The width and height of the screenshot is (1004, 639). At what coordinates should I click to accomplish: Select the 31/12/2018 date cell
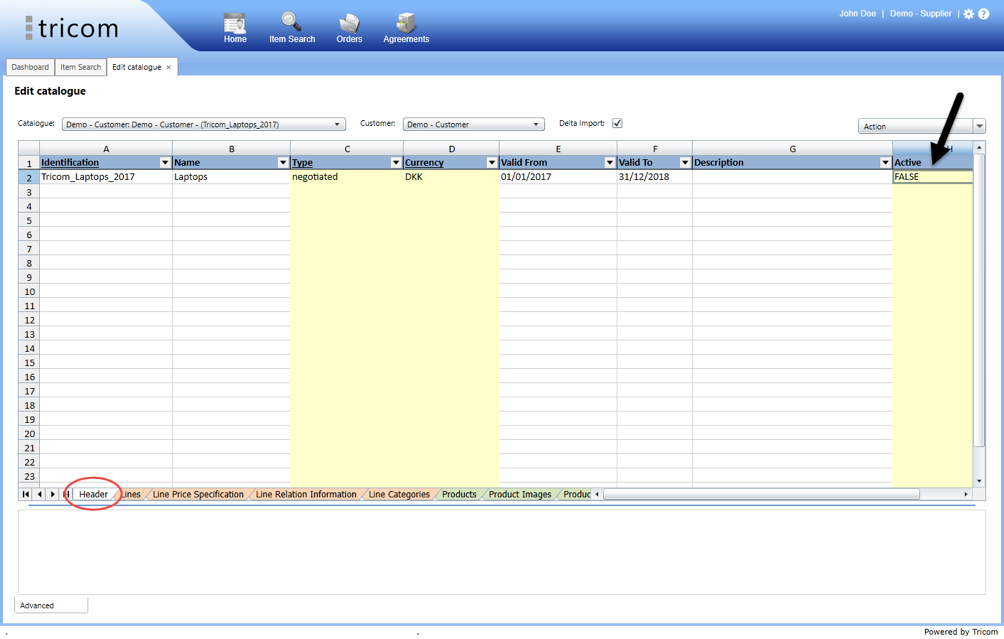pos(654,177)
